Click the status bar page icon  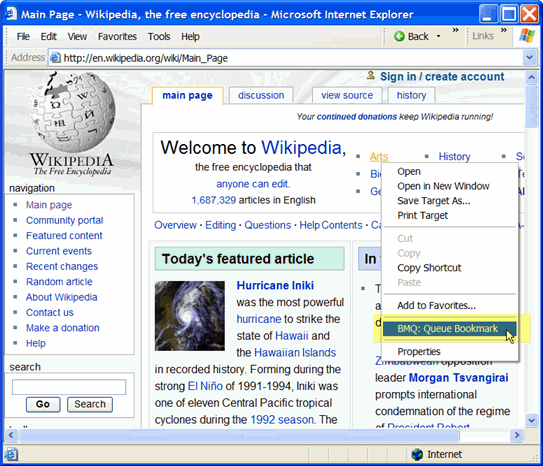tap(11, 454)
